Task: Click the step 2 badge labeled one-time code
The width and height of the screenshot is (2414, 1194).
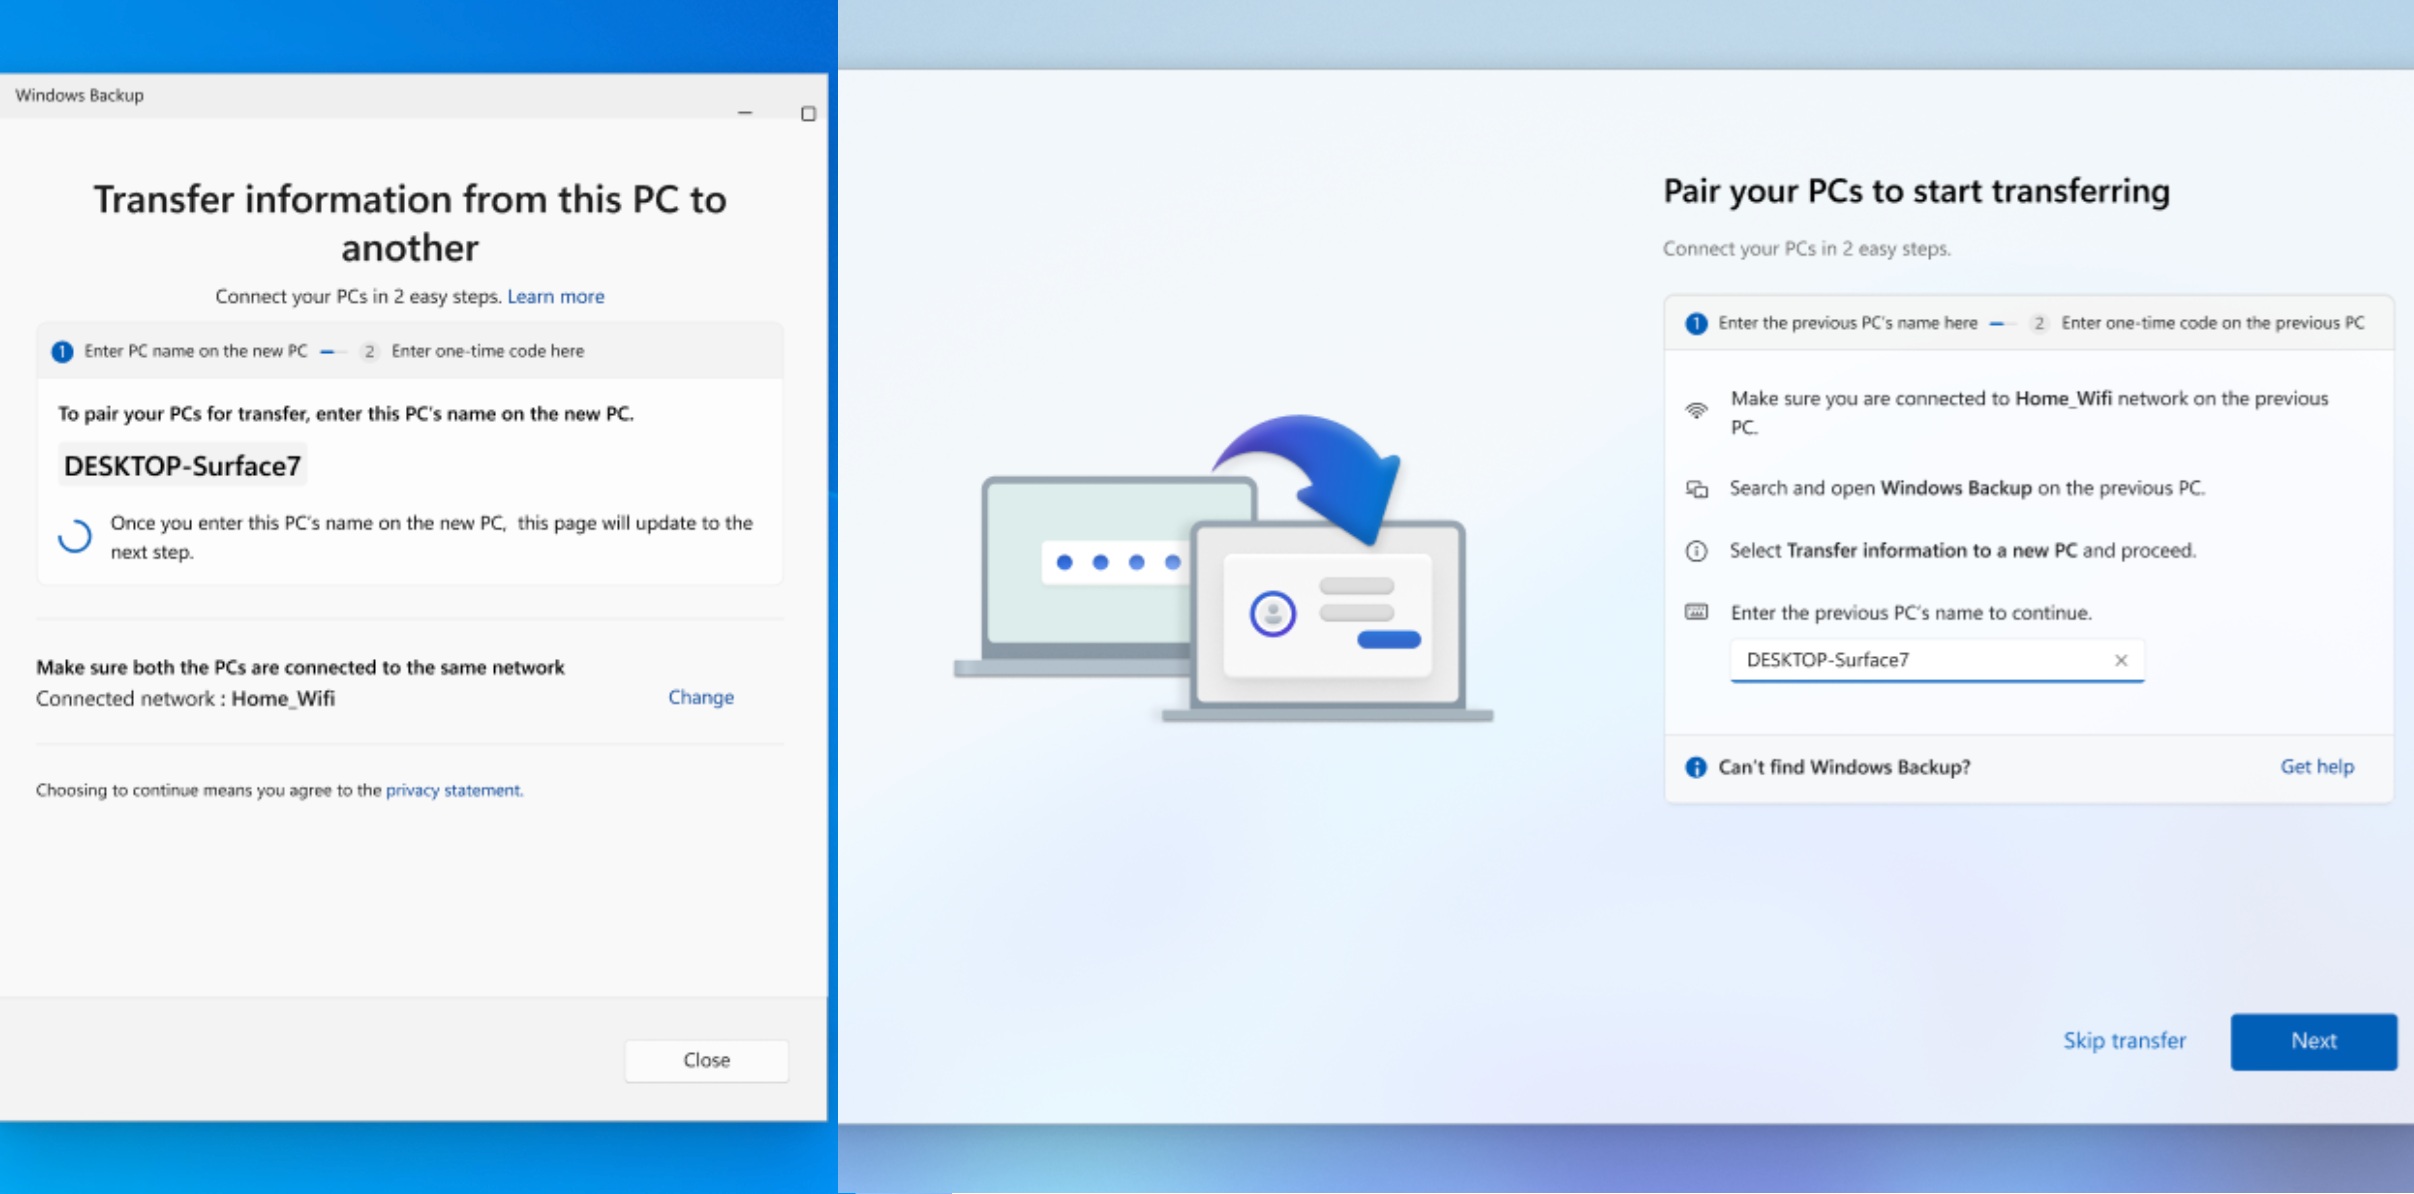Action: (370, 351)
